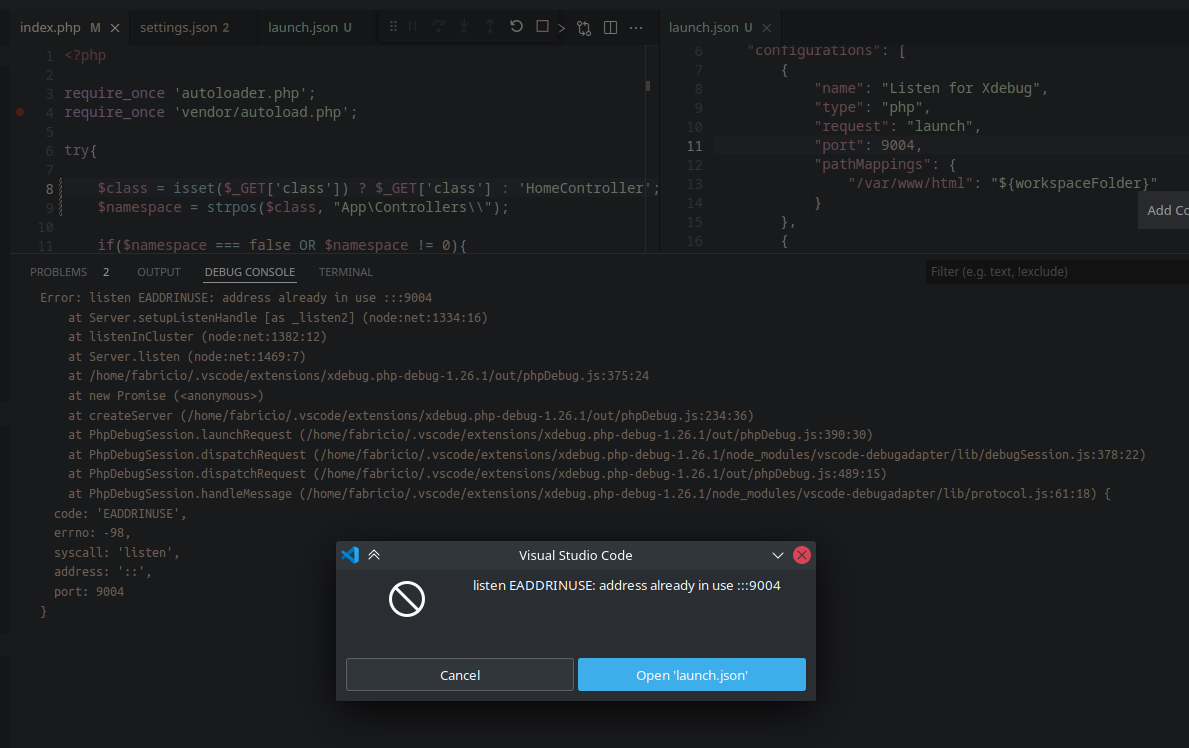Click Open 'launch.json' in the dialog
This screenshot has width=1189, height=748.
(x=691, y=674)
